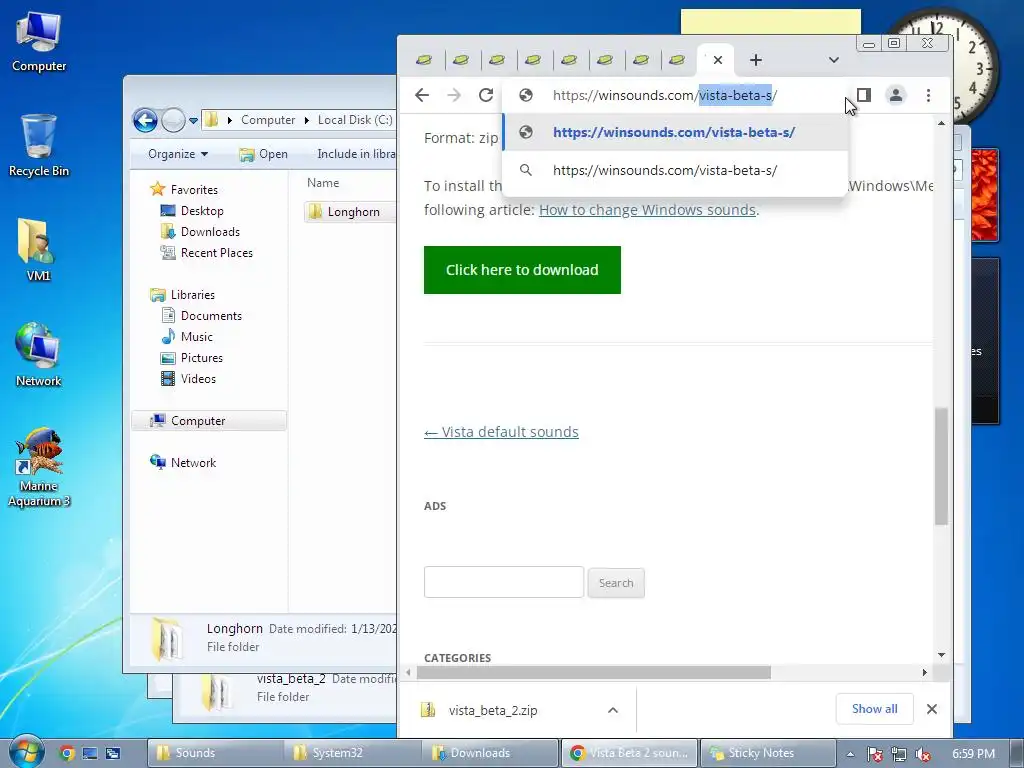
Task: Select the highlighted URL suggestion for winsounds.com/vista-beta-s/
Action: pos(675,133)
